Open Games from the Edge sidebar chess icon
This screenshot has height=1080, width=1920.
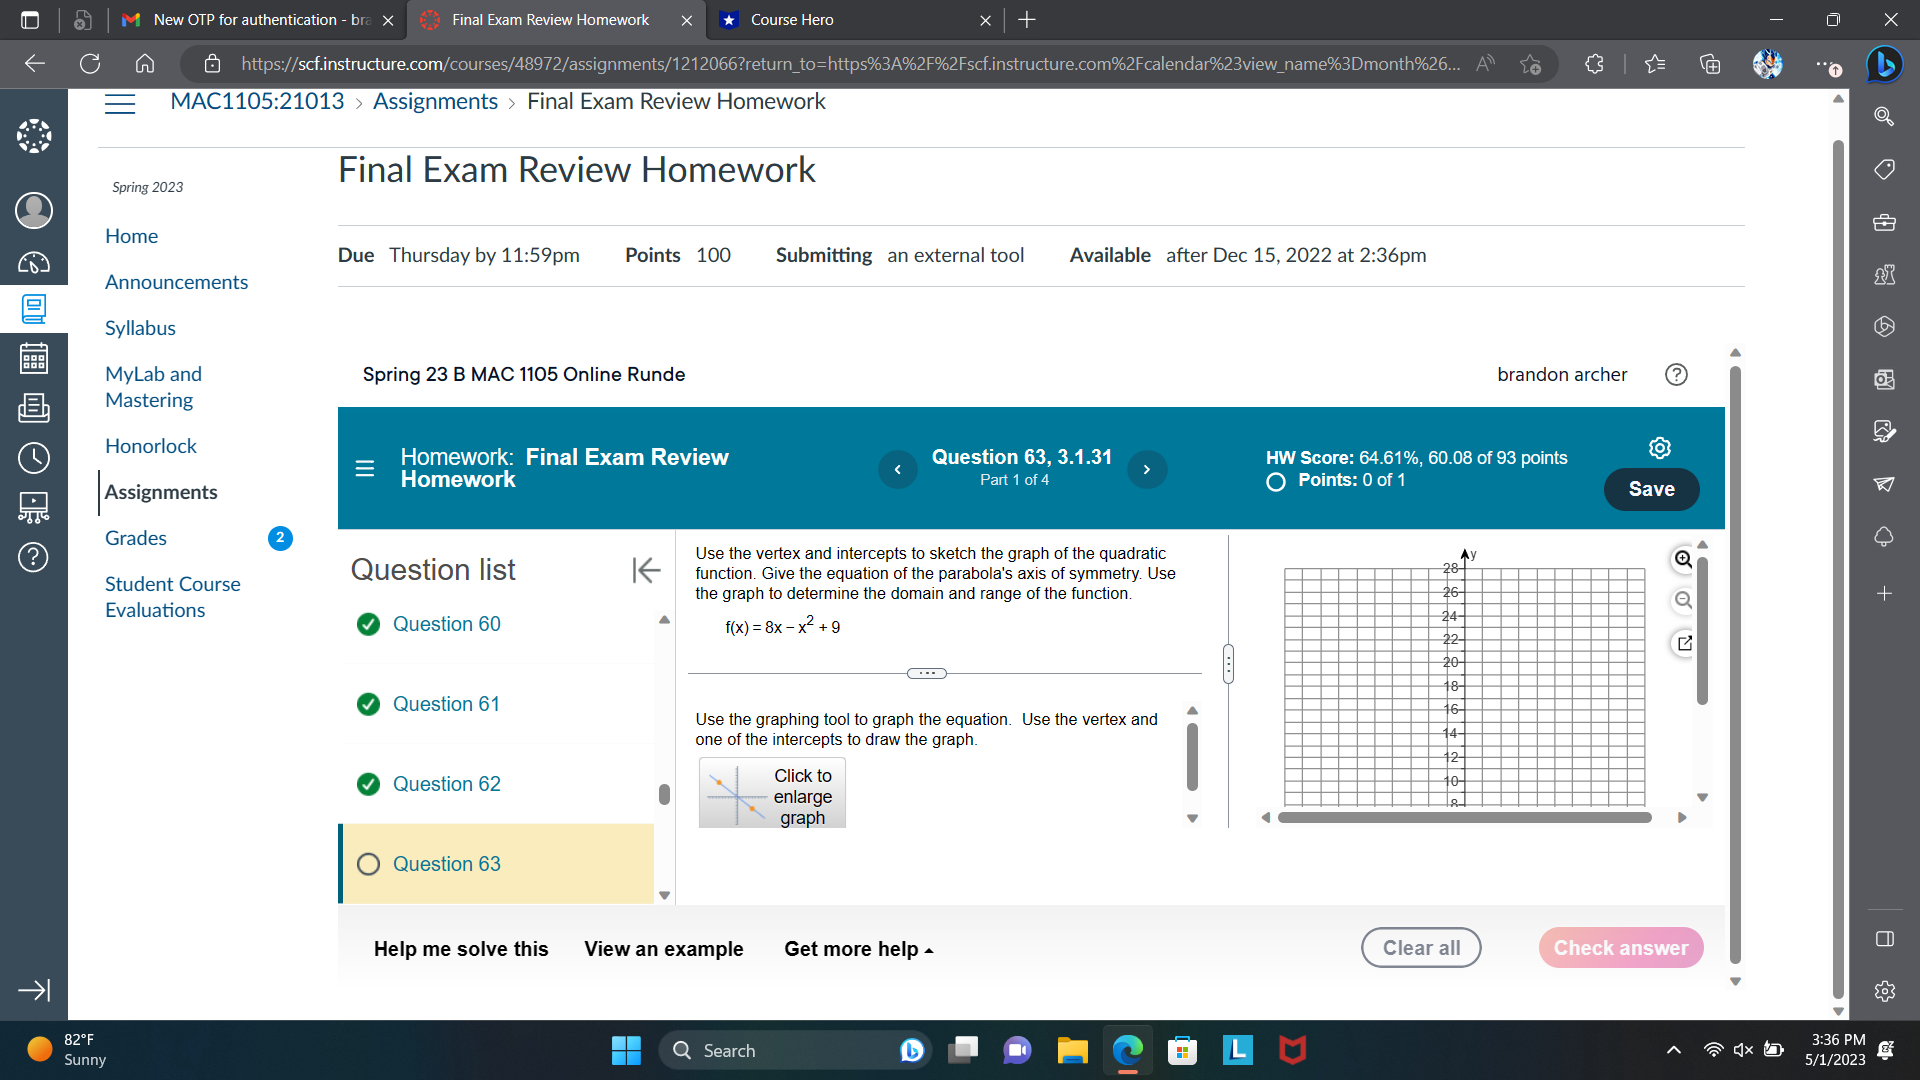[x=1884, y=275]
